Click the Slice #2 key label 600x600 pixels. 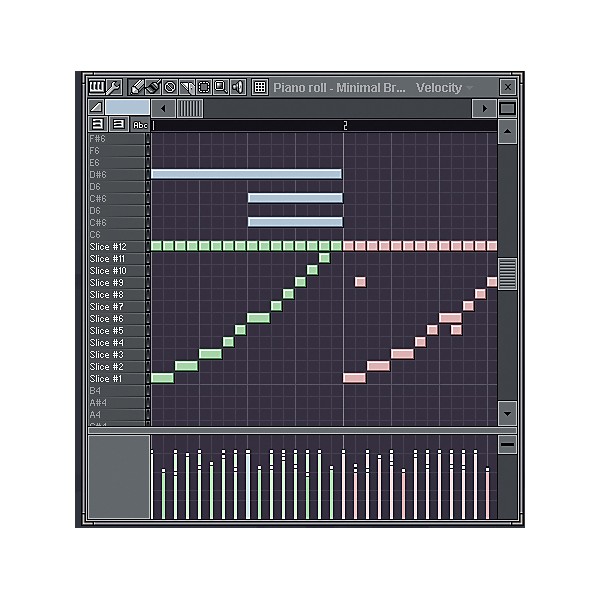tap(106, 367)
